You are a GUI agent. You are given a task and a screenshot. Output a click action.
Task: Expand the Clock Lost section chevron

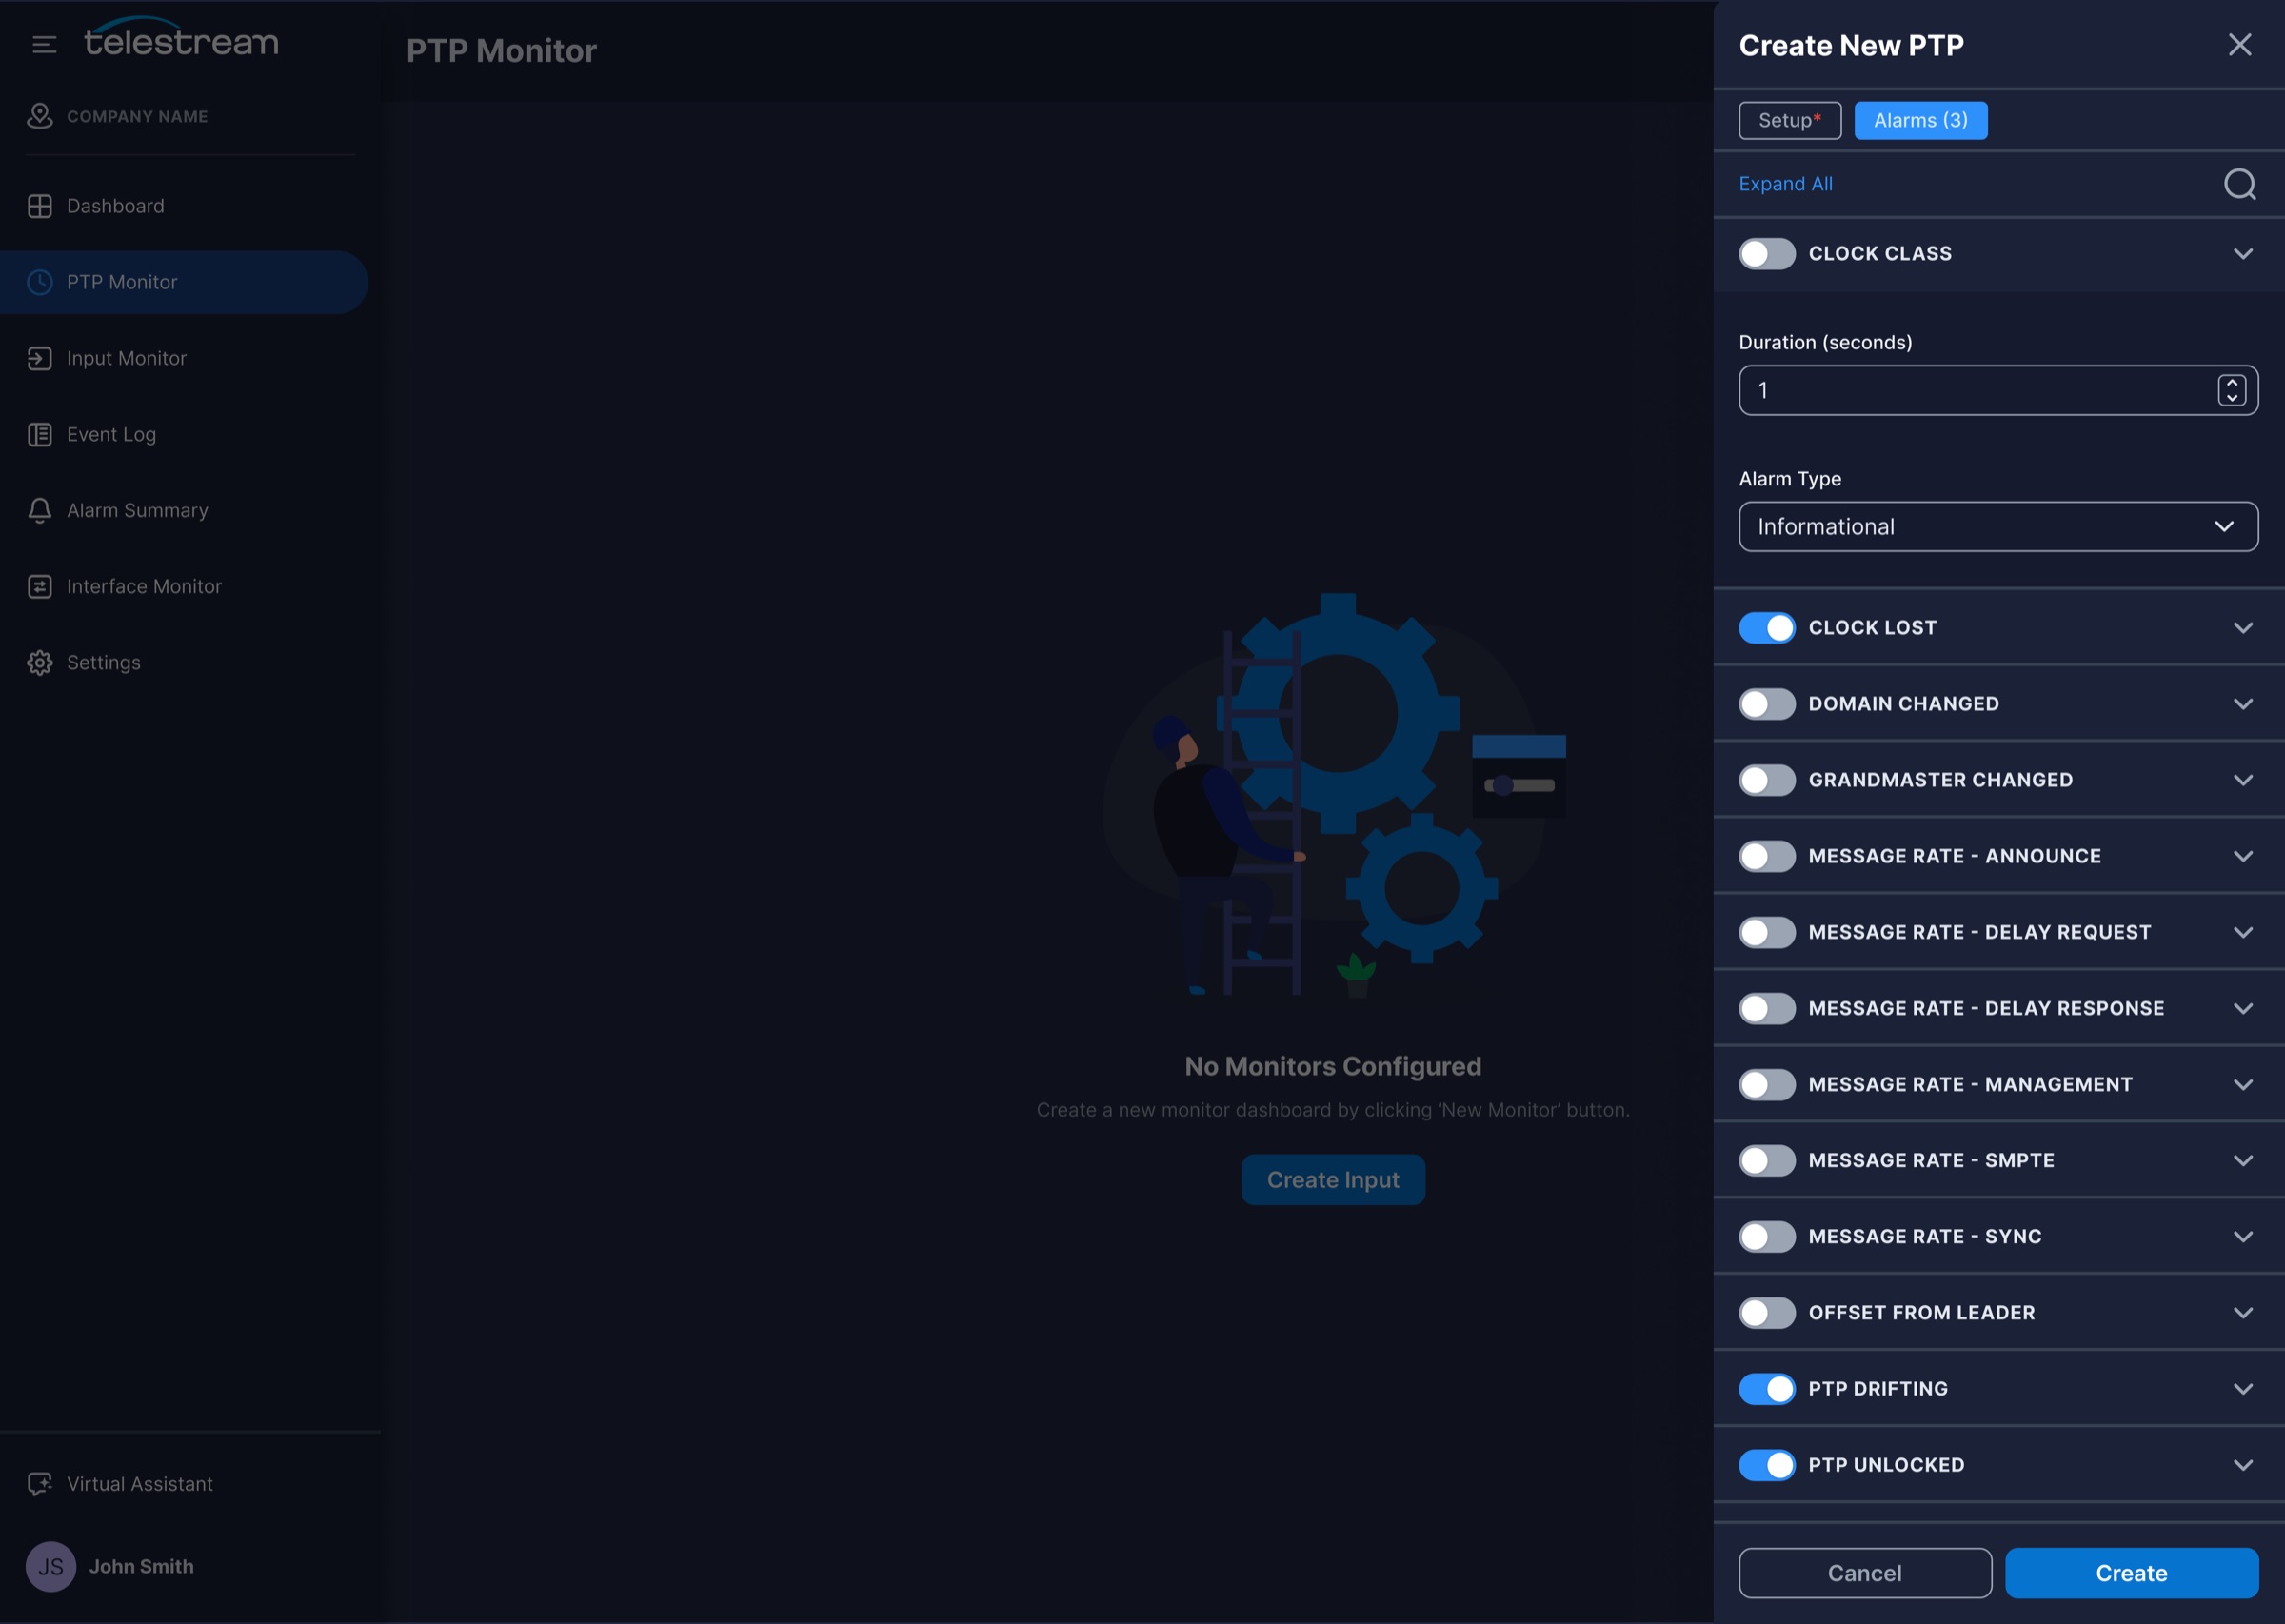point(2243,627)
